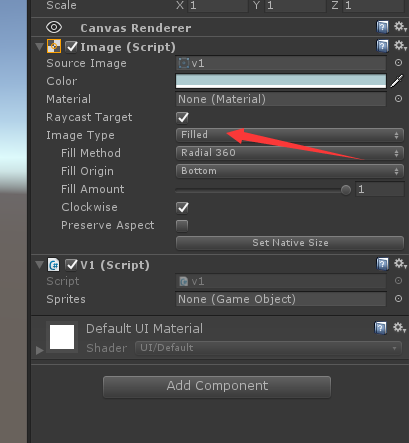Screen dimensions: 409x443
Task: Open the V1 (Script) gear settings menu
Action: coord(400,264)
